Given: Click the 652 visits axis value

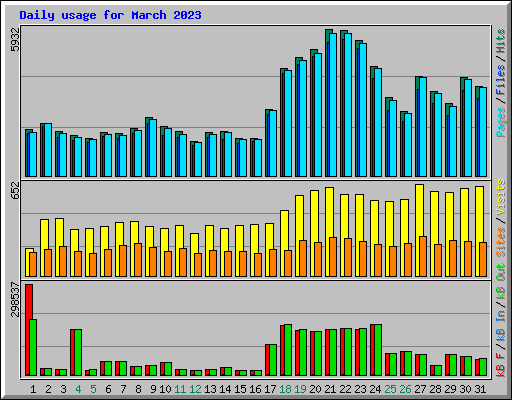Looking at the screenshot, I should [x=15, y=190].
